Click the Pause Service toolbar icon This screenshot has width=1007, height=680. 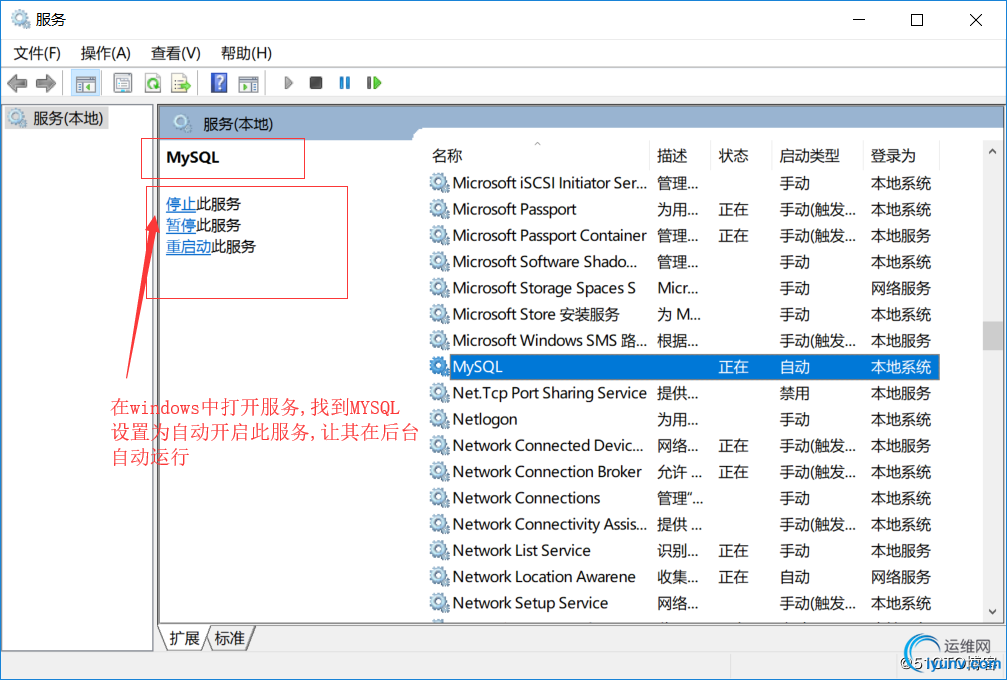345,83
